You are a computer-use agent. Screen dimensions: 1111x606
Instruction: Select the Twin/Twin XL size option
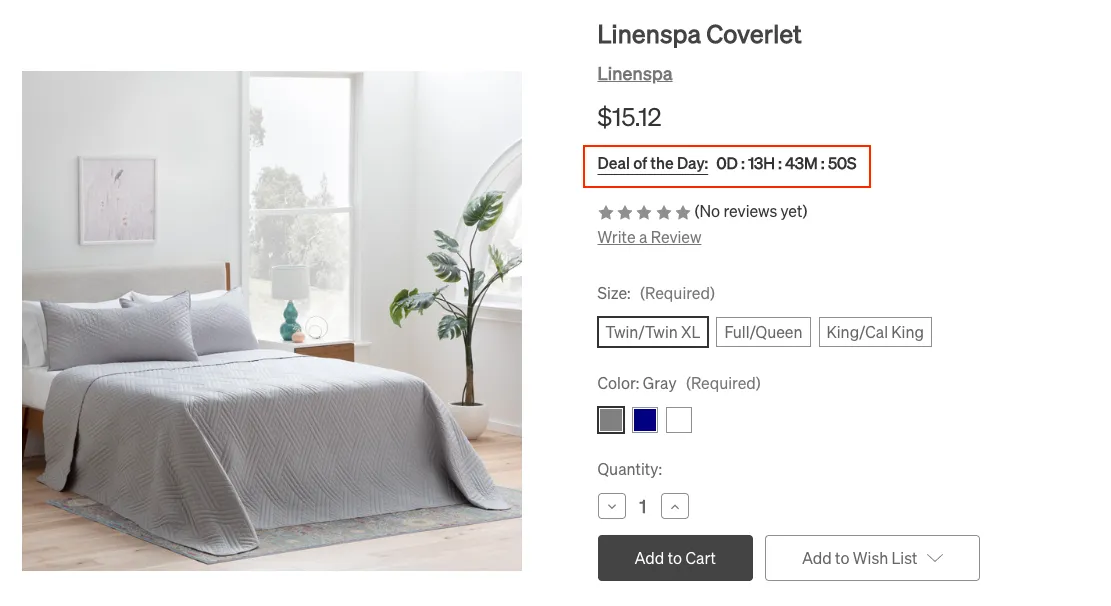point(653,332)
